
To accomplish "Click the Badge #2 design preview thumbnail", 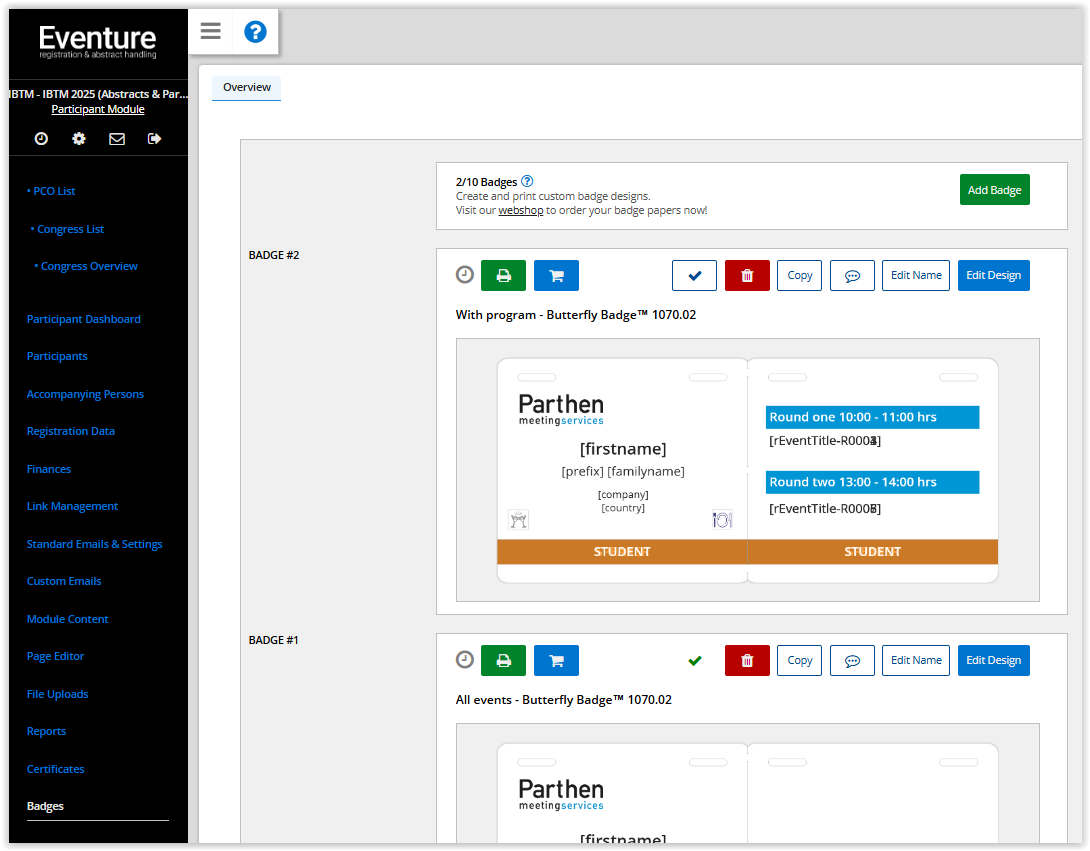I will 747,470.
